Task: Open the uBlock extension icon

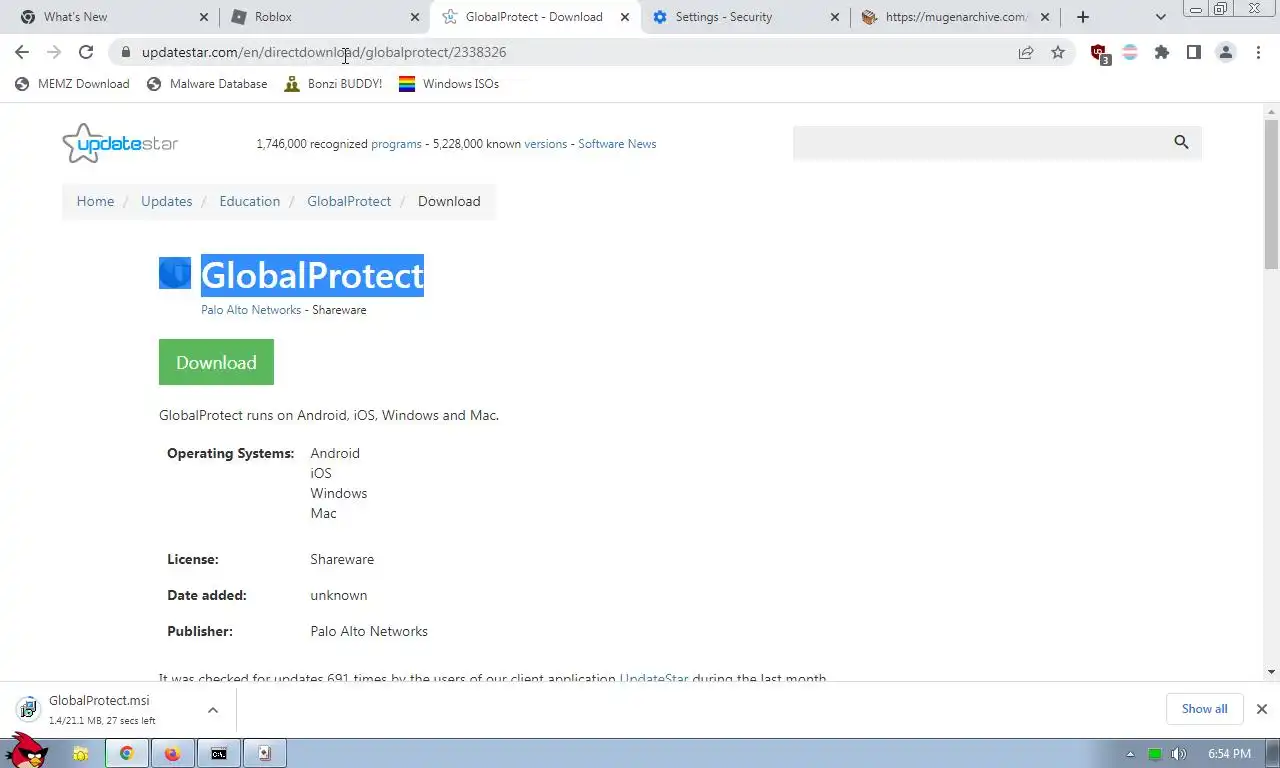Action: 1099,53
